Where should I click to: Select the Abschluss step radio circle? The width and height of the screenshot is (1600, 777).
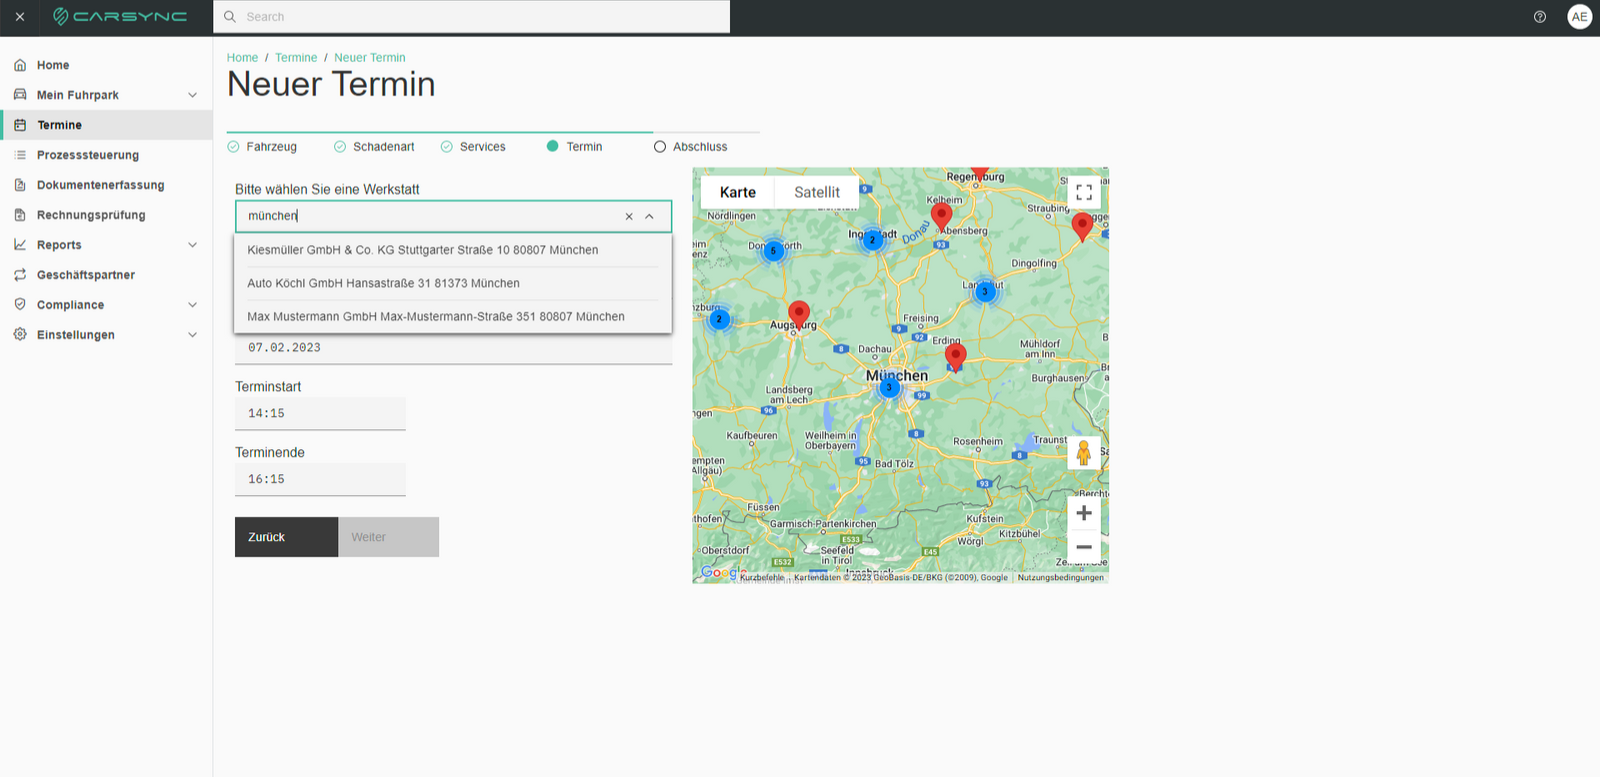660,147
